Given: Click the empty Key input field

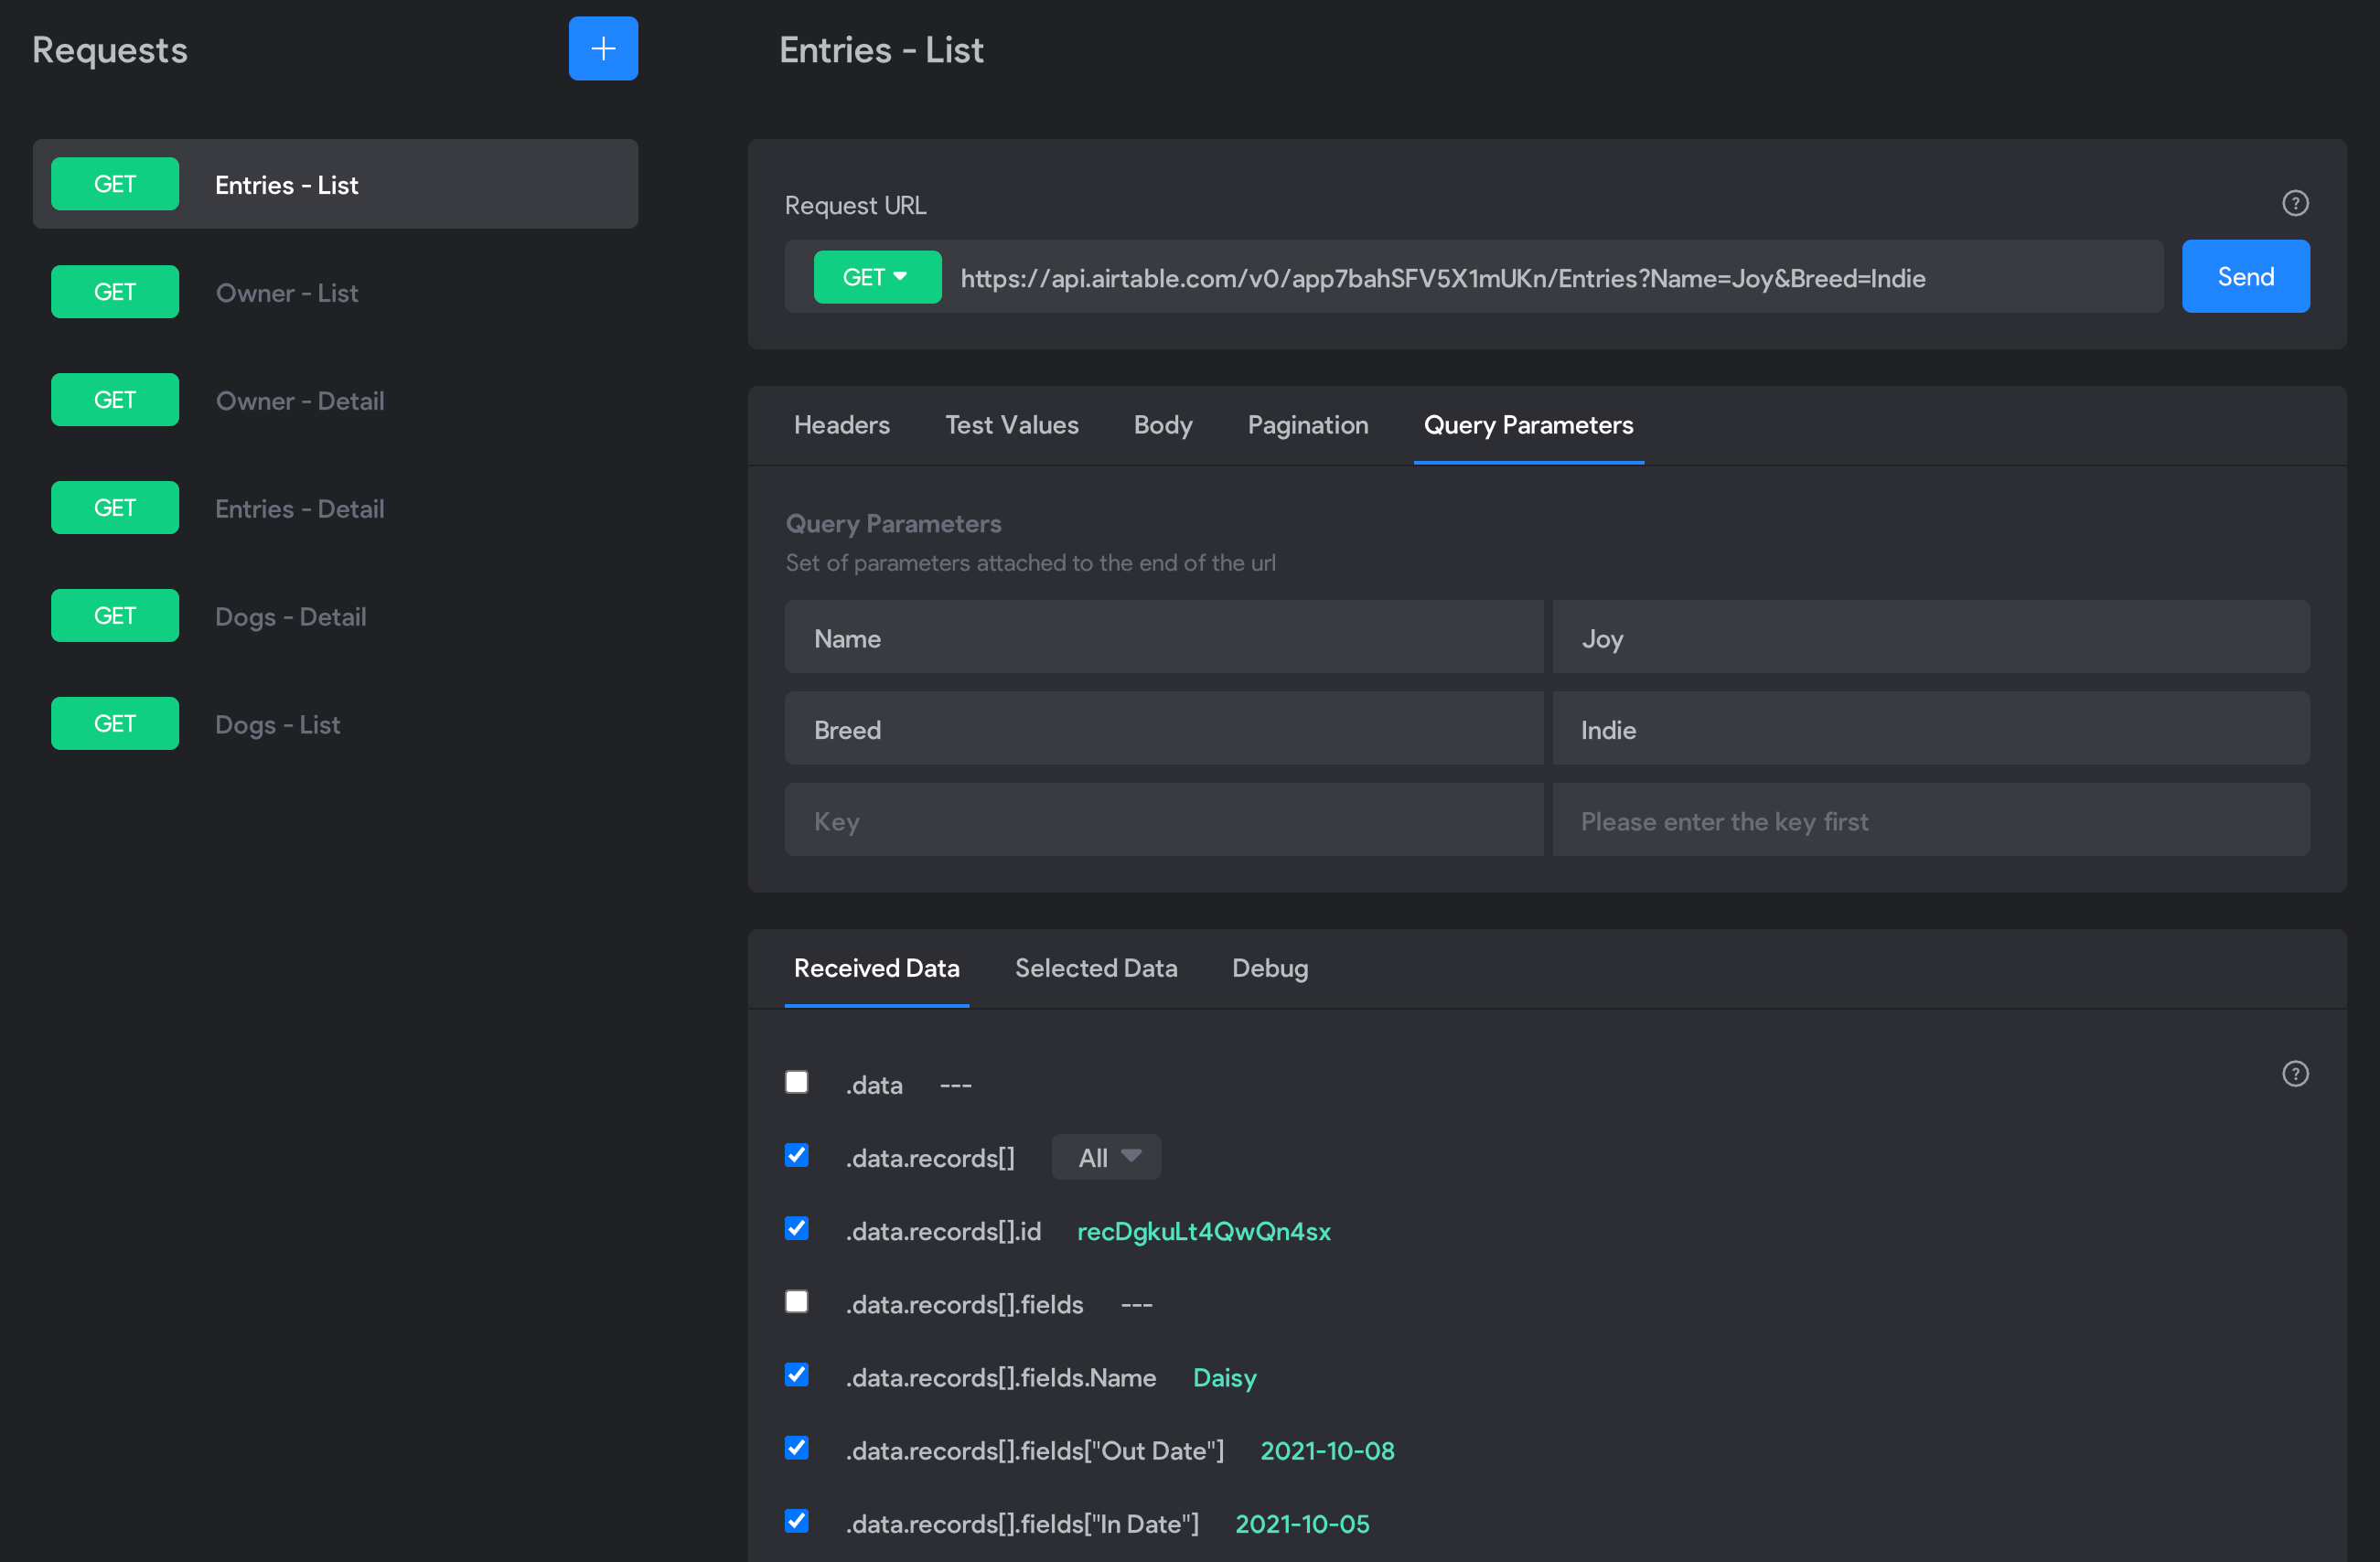Looking at the screenshot, I should [1163, 820].
